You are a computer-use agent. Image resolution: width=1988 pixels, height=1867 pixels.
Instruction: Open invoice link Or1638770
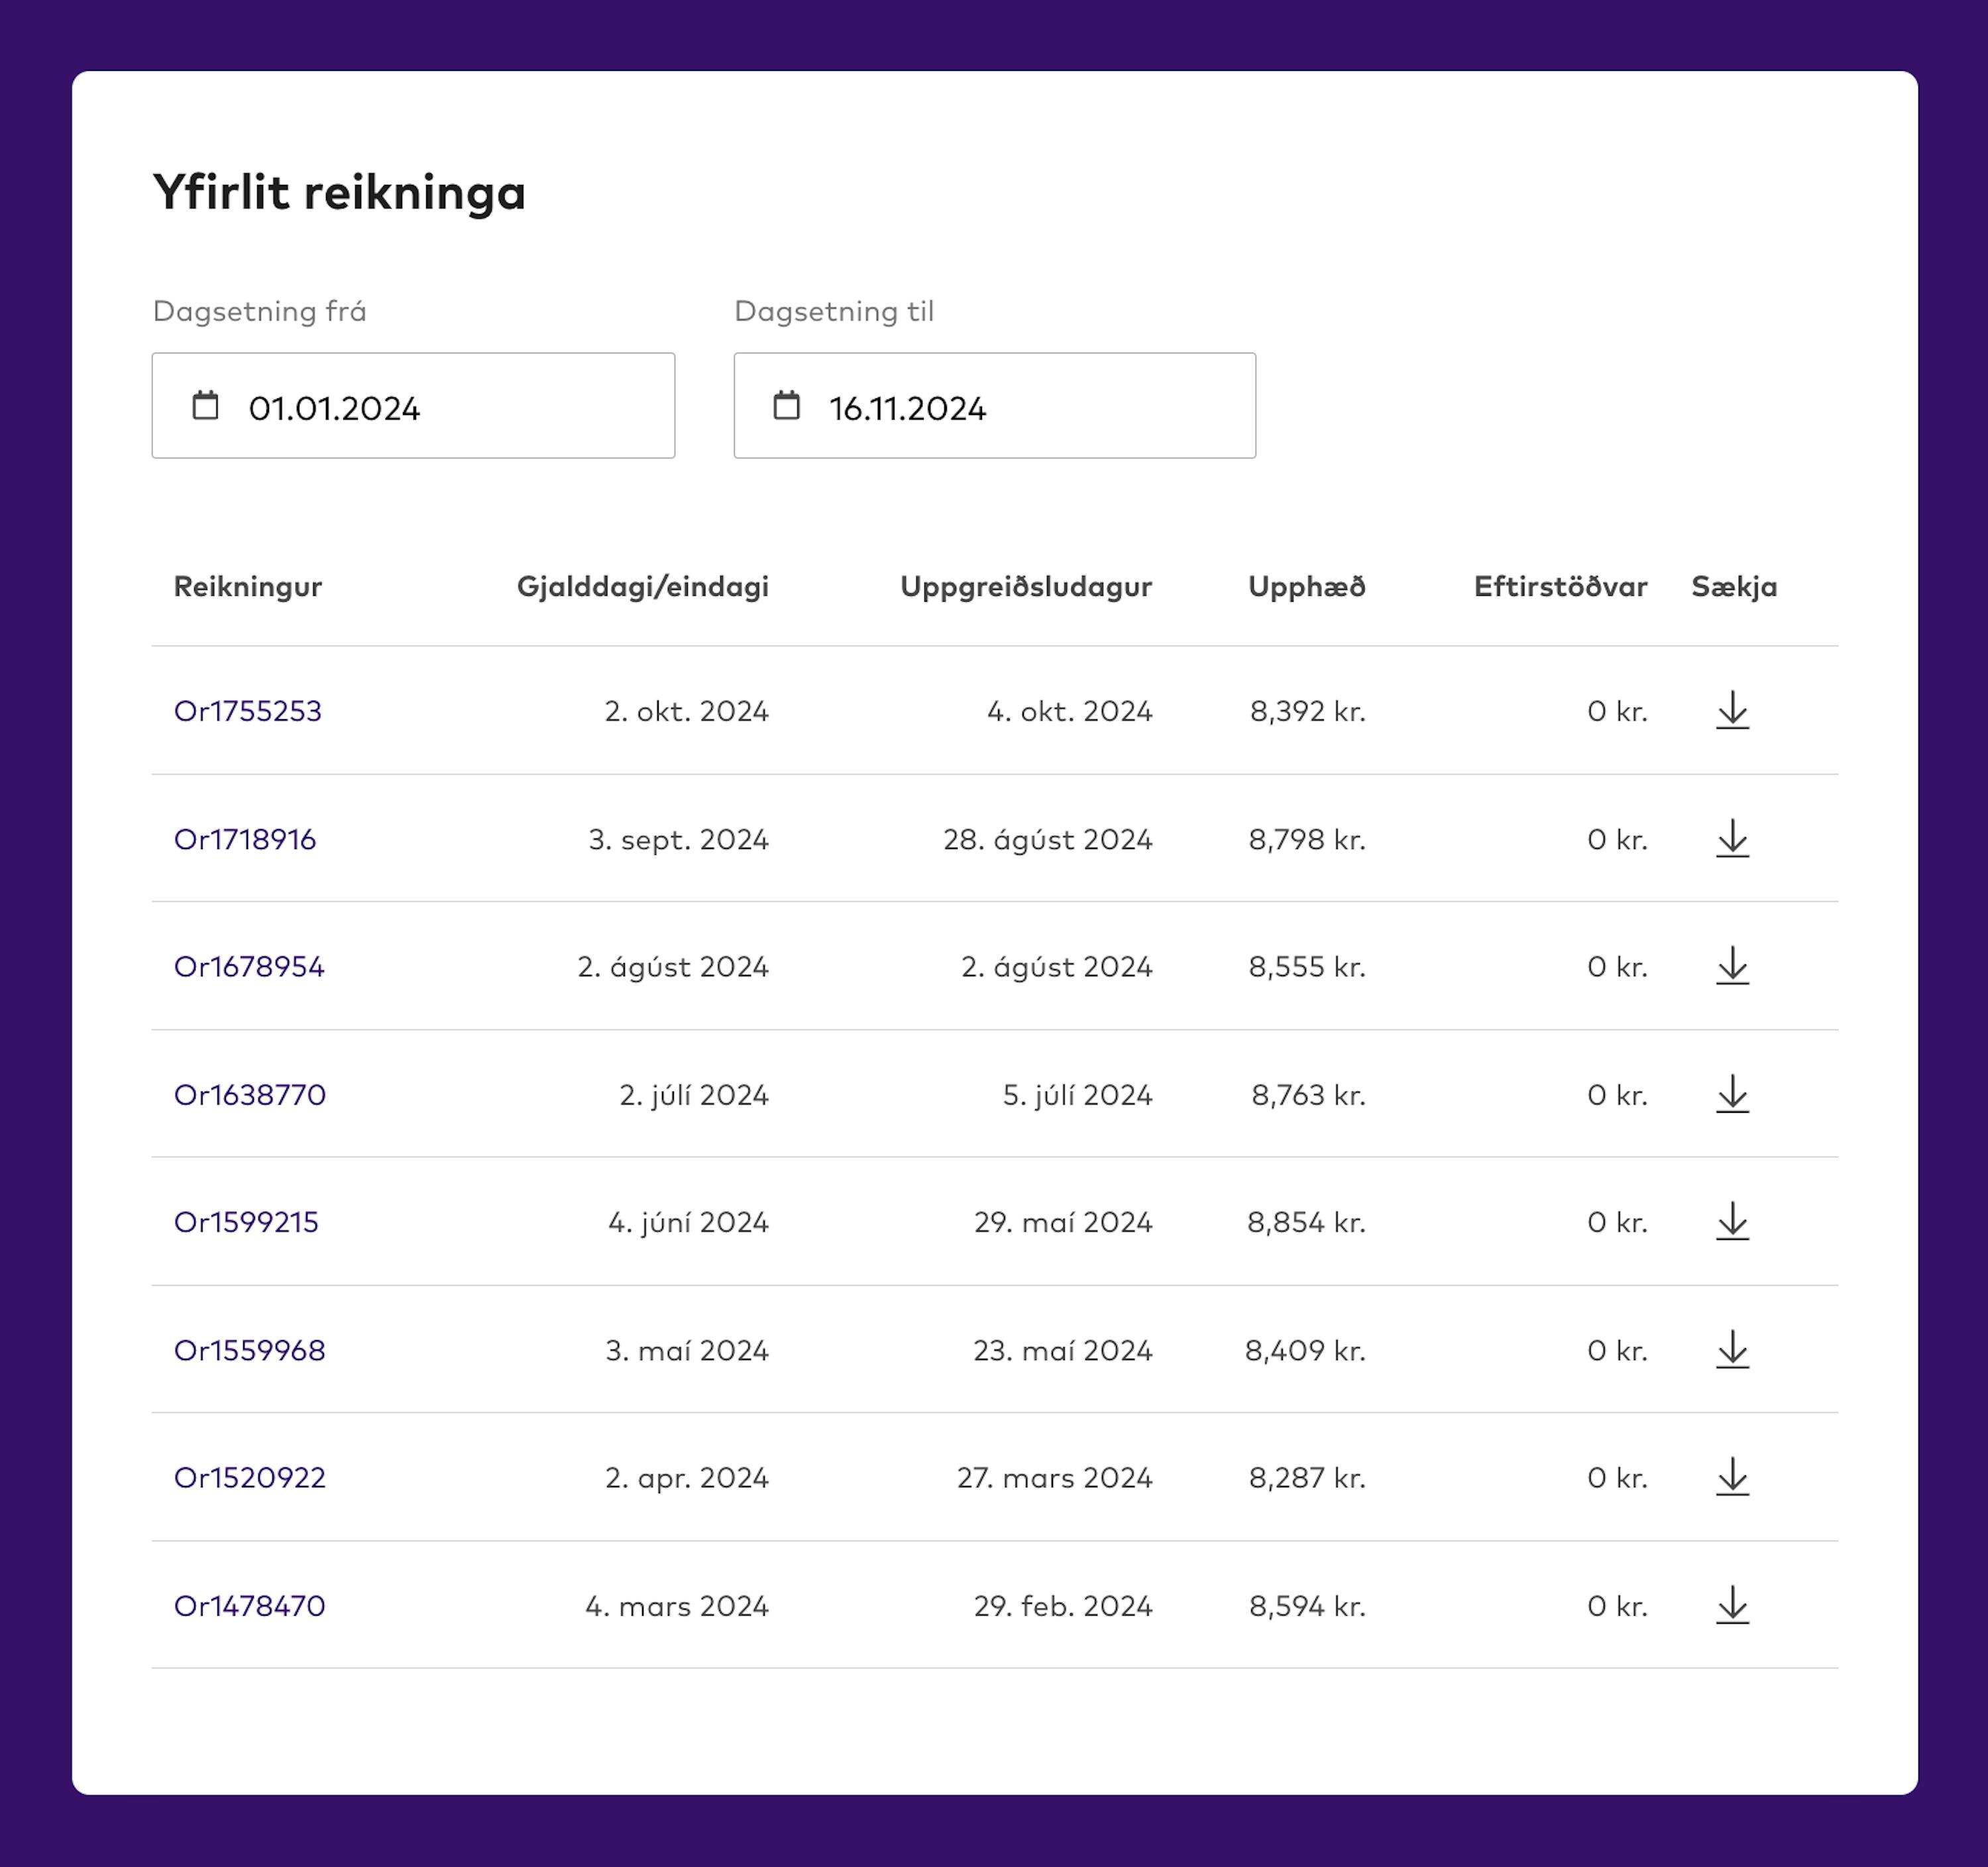click(250, 1095)
